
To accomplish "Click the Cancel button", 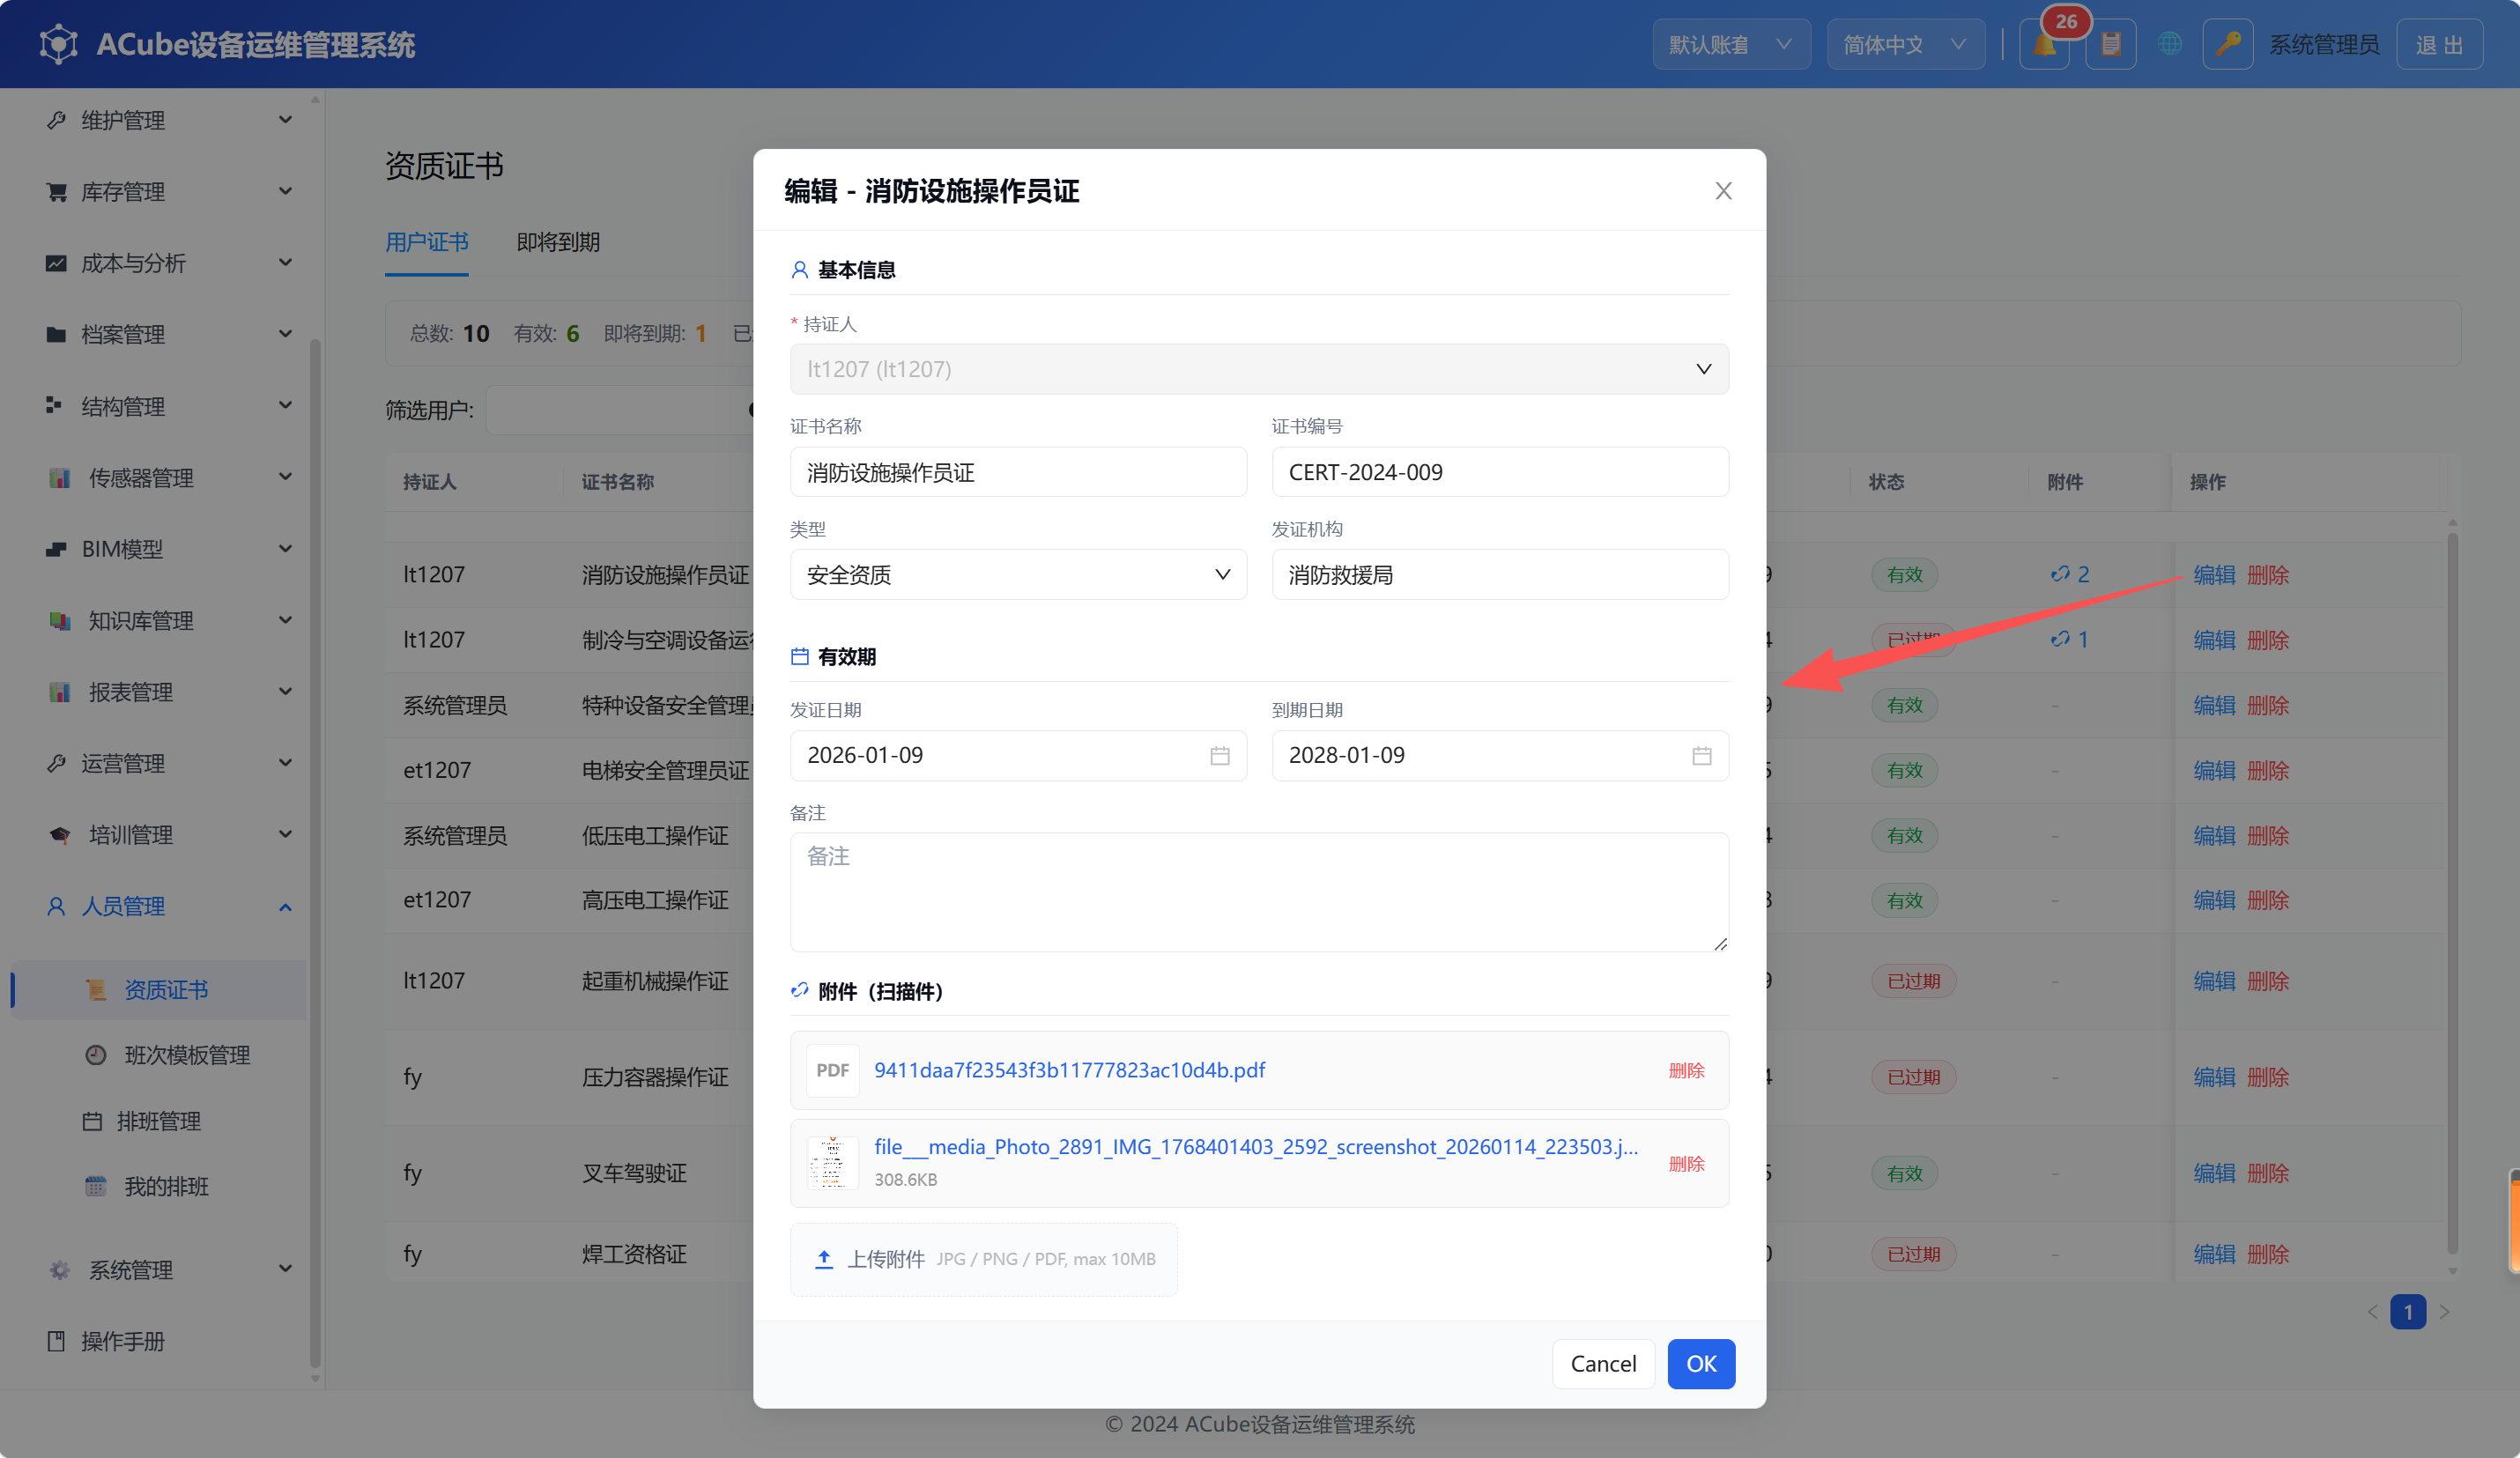I will coord(1603,1364).
